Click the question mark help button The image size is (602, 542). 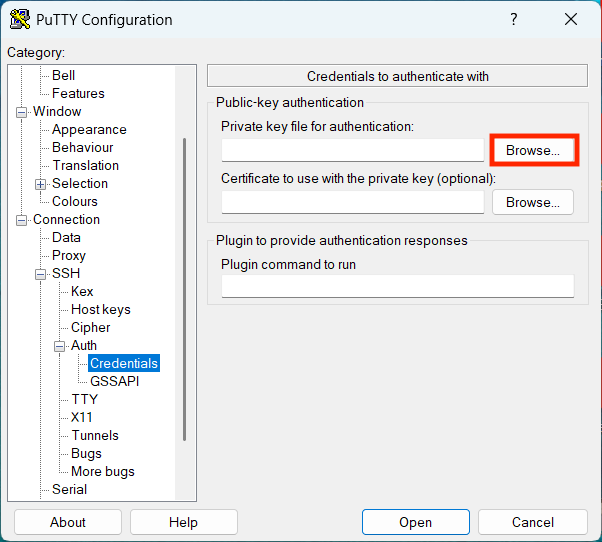point(514,19)
